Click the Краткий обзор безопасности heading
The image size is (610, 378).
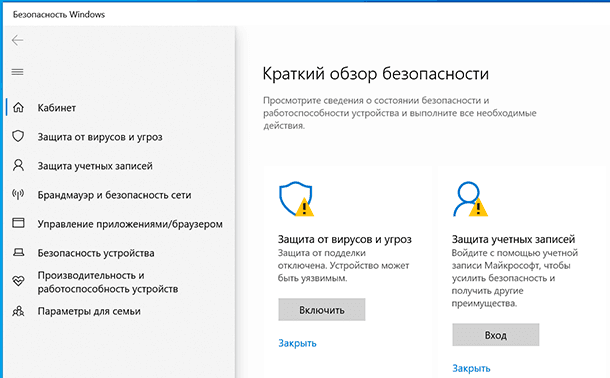[375, 74]
